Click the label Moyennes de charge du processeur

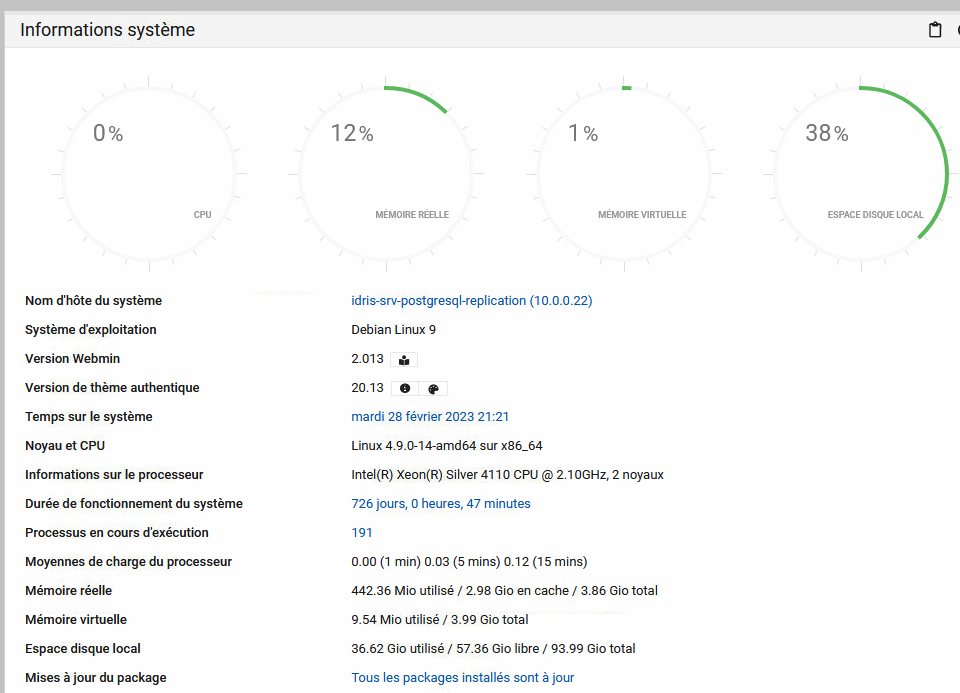129,561
